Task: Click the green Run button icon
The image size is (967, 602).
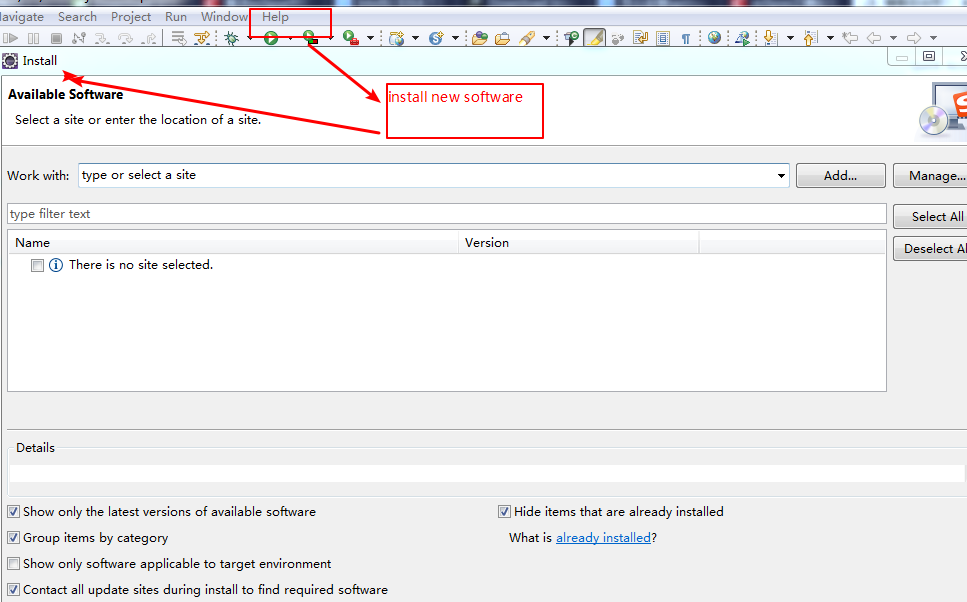Action: click(271, 38)
